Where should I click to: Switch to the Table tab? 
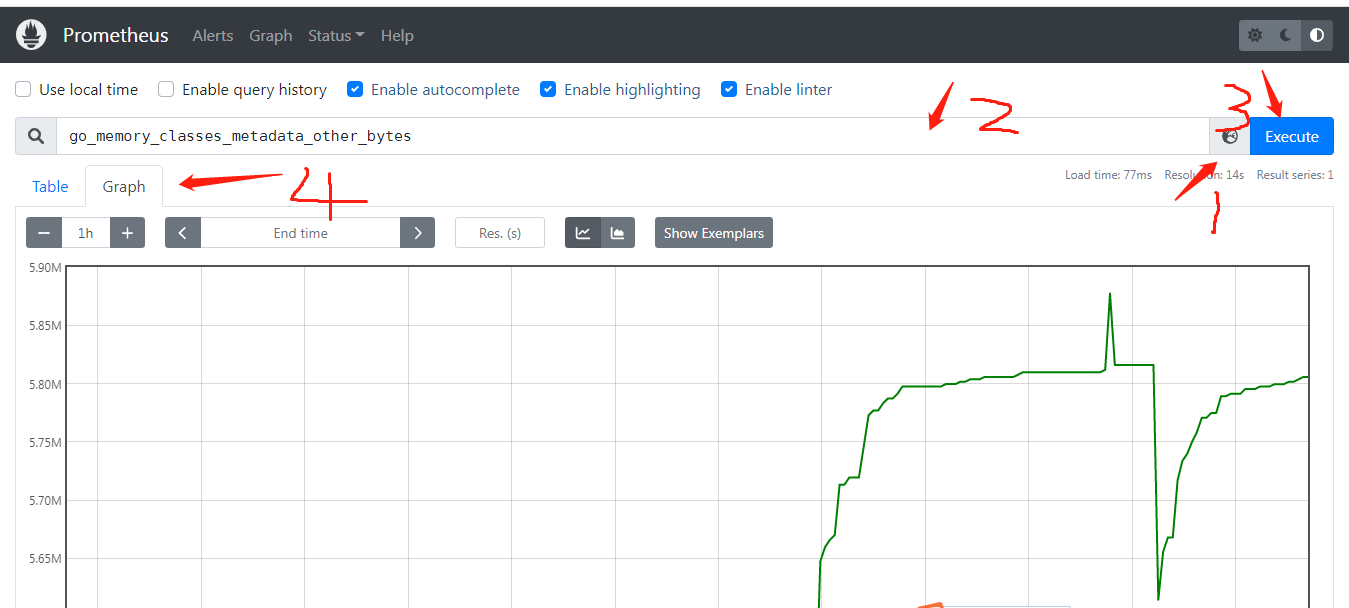pos(50,186)
